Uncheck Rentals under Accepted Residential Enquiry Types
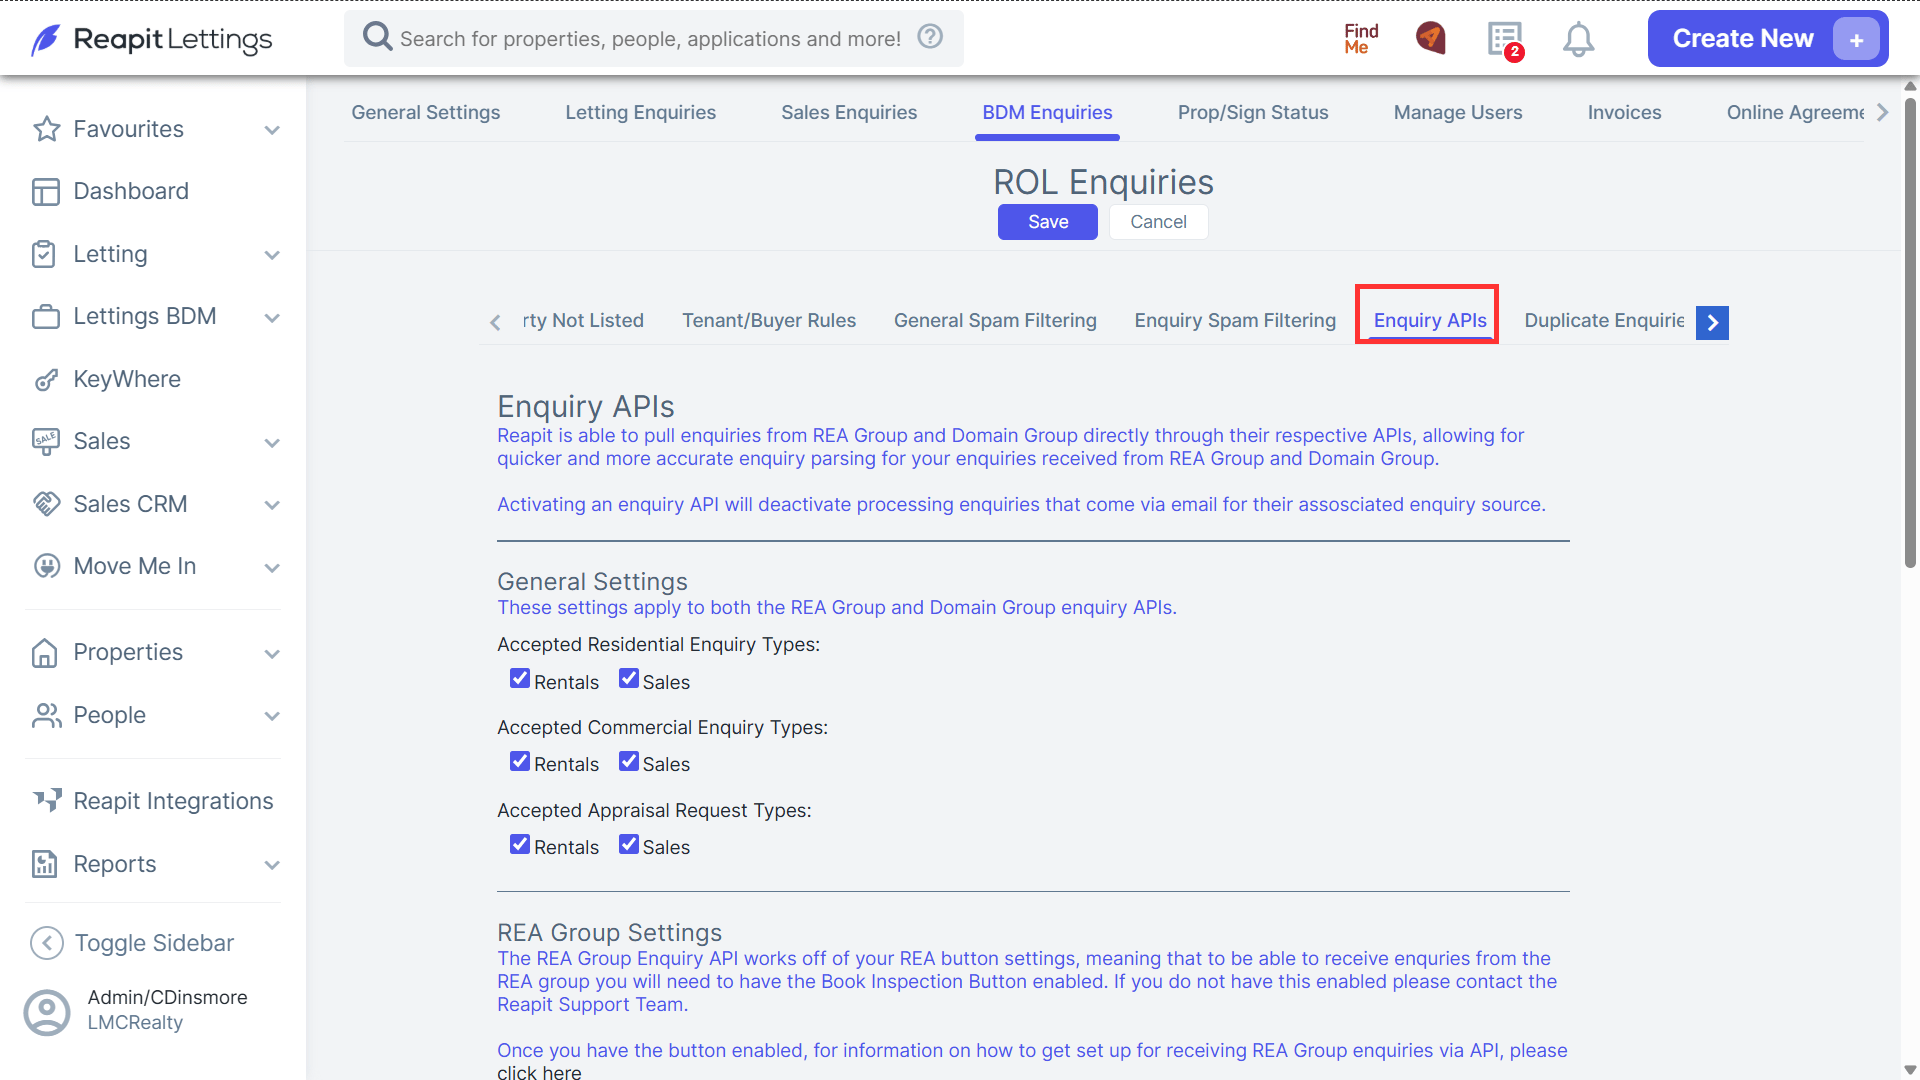 click(x=520, y=679)
